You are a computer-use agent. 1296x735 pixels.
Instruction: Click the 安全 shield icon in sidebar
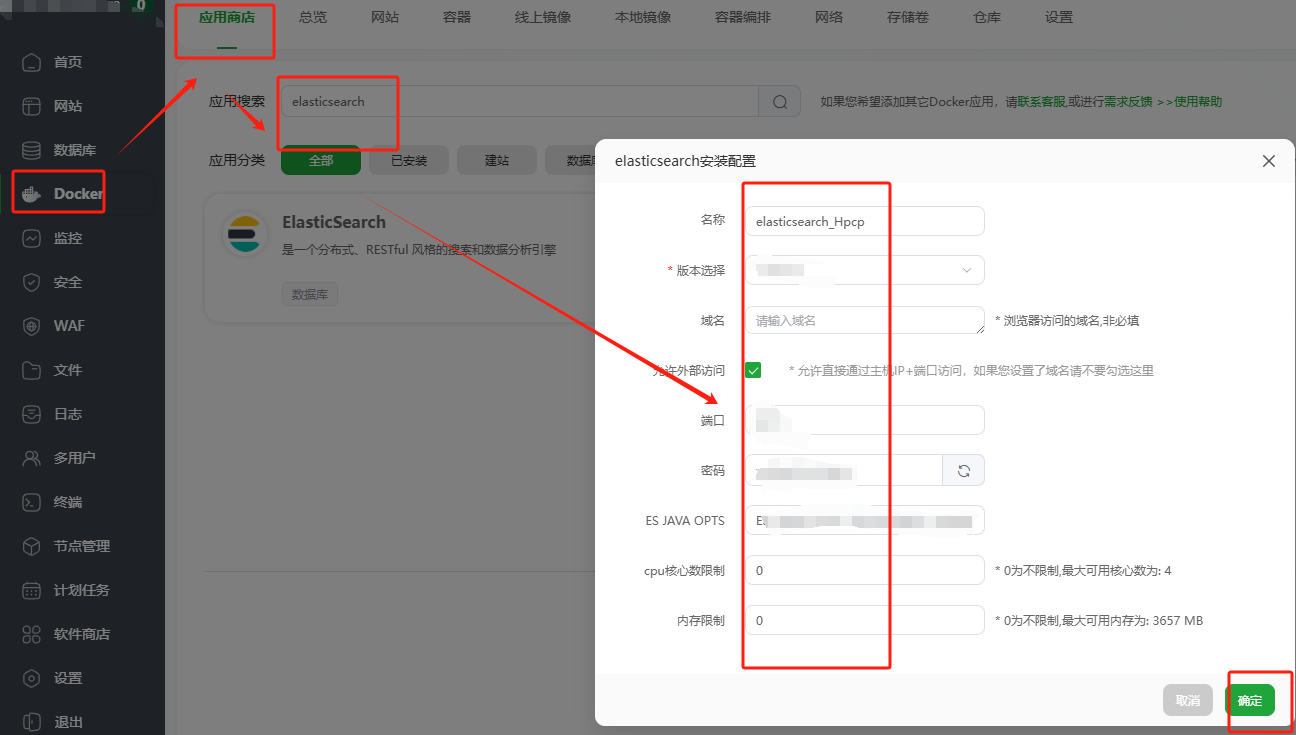pos(33,282)
